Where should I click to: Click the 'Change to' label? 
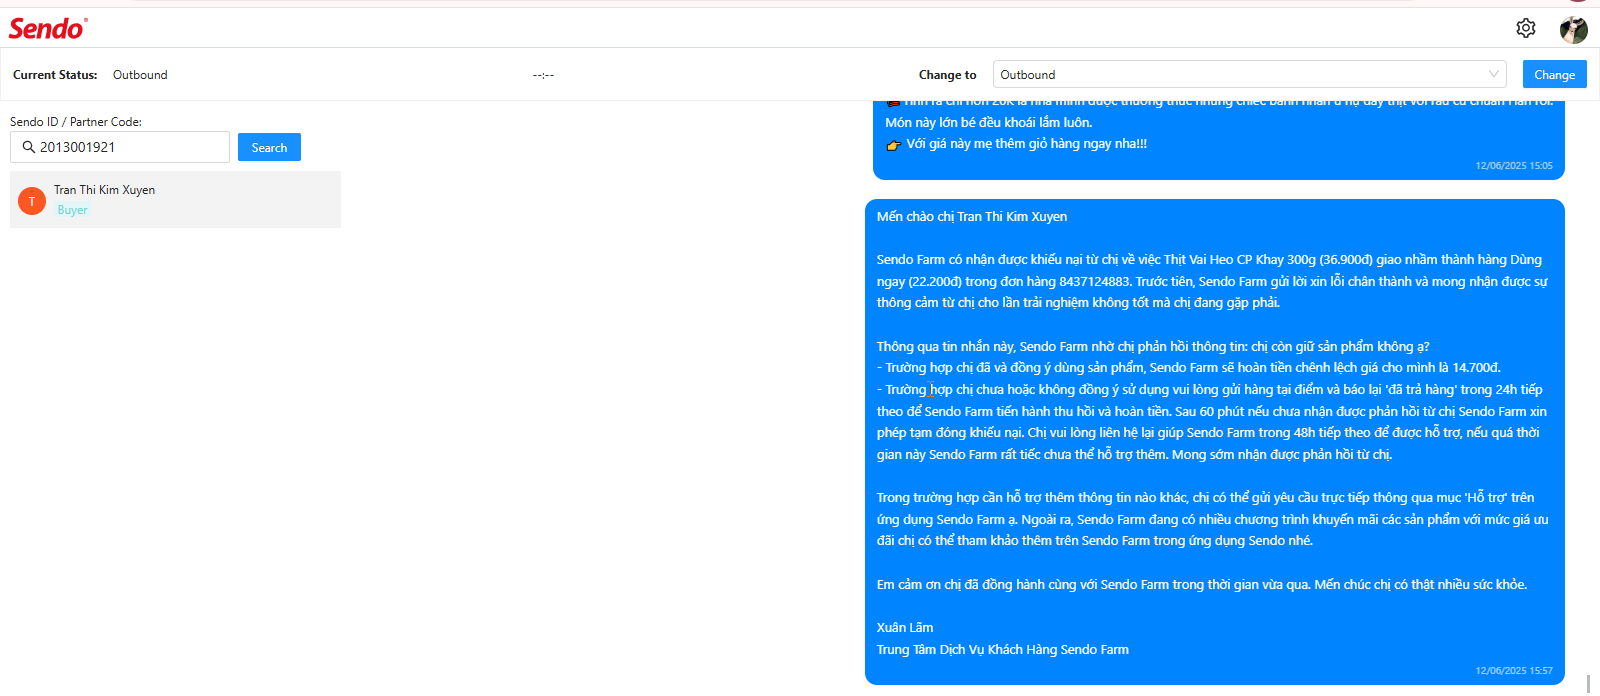[x=948, y=75]
